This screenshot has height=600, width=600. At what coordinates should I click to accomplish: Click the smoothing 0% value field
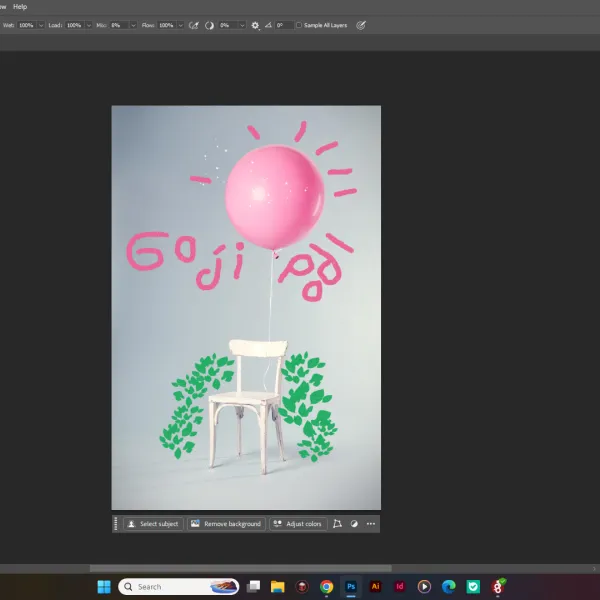(x=228, y=25)
